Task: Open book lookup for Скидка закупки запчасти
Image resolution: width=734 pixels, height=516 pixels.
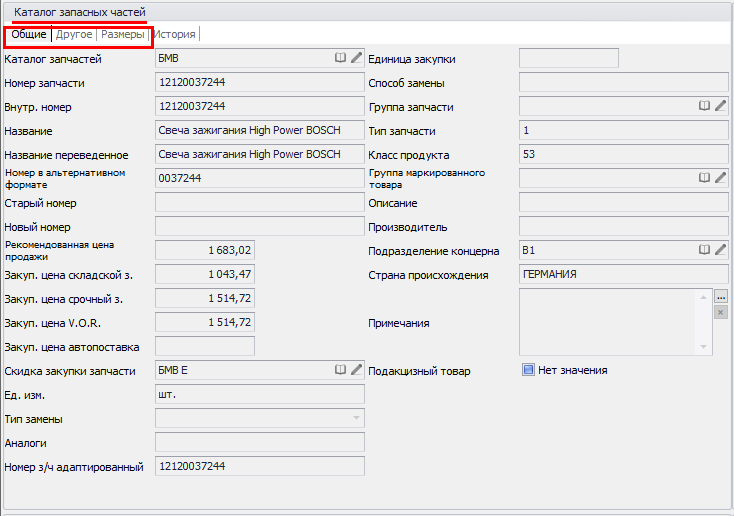Action: pos(341,370)
